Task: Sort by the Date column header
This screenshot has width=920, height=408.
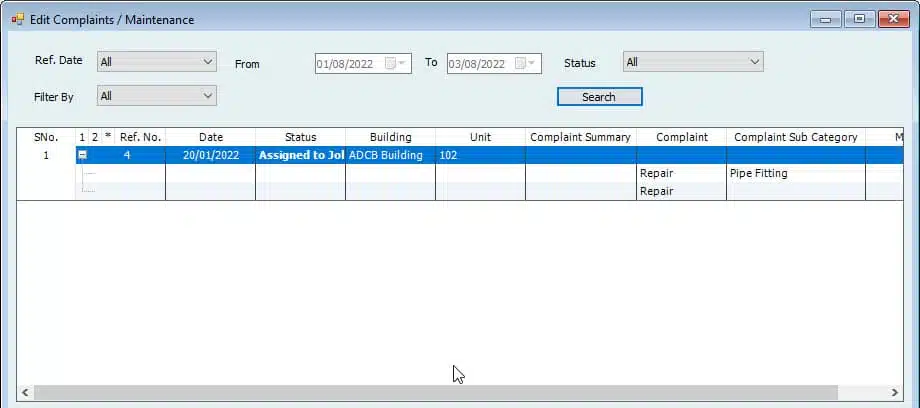Action: [x=210, y=137]
